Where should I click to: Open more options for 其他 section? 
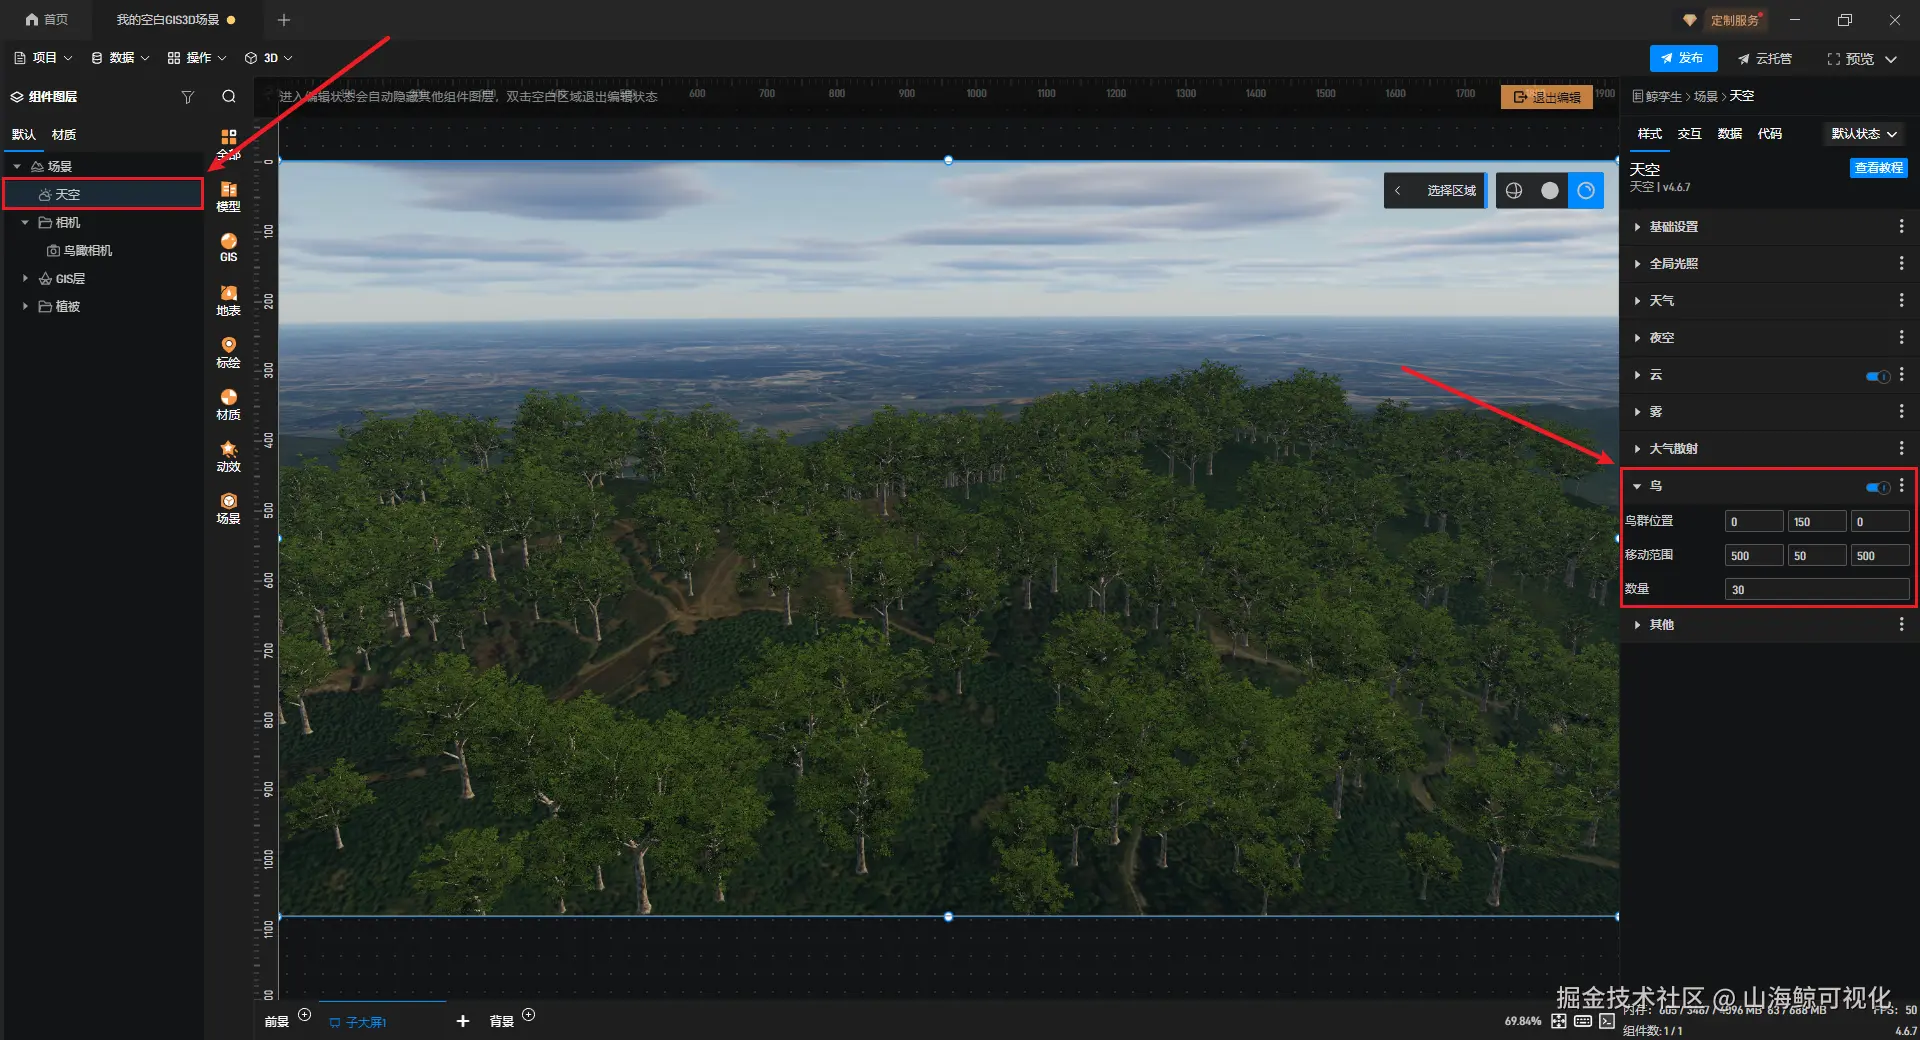(1901, 624)
